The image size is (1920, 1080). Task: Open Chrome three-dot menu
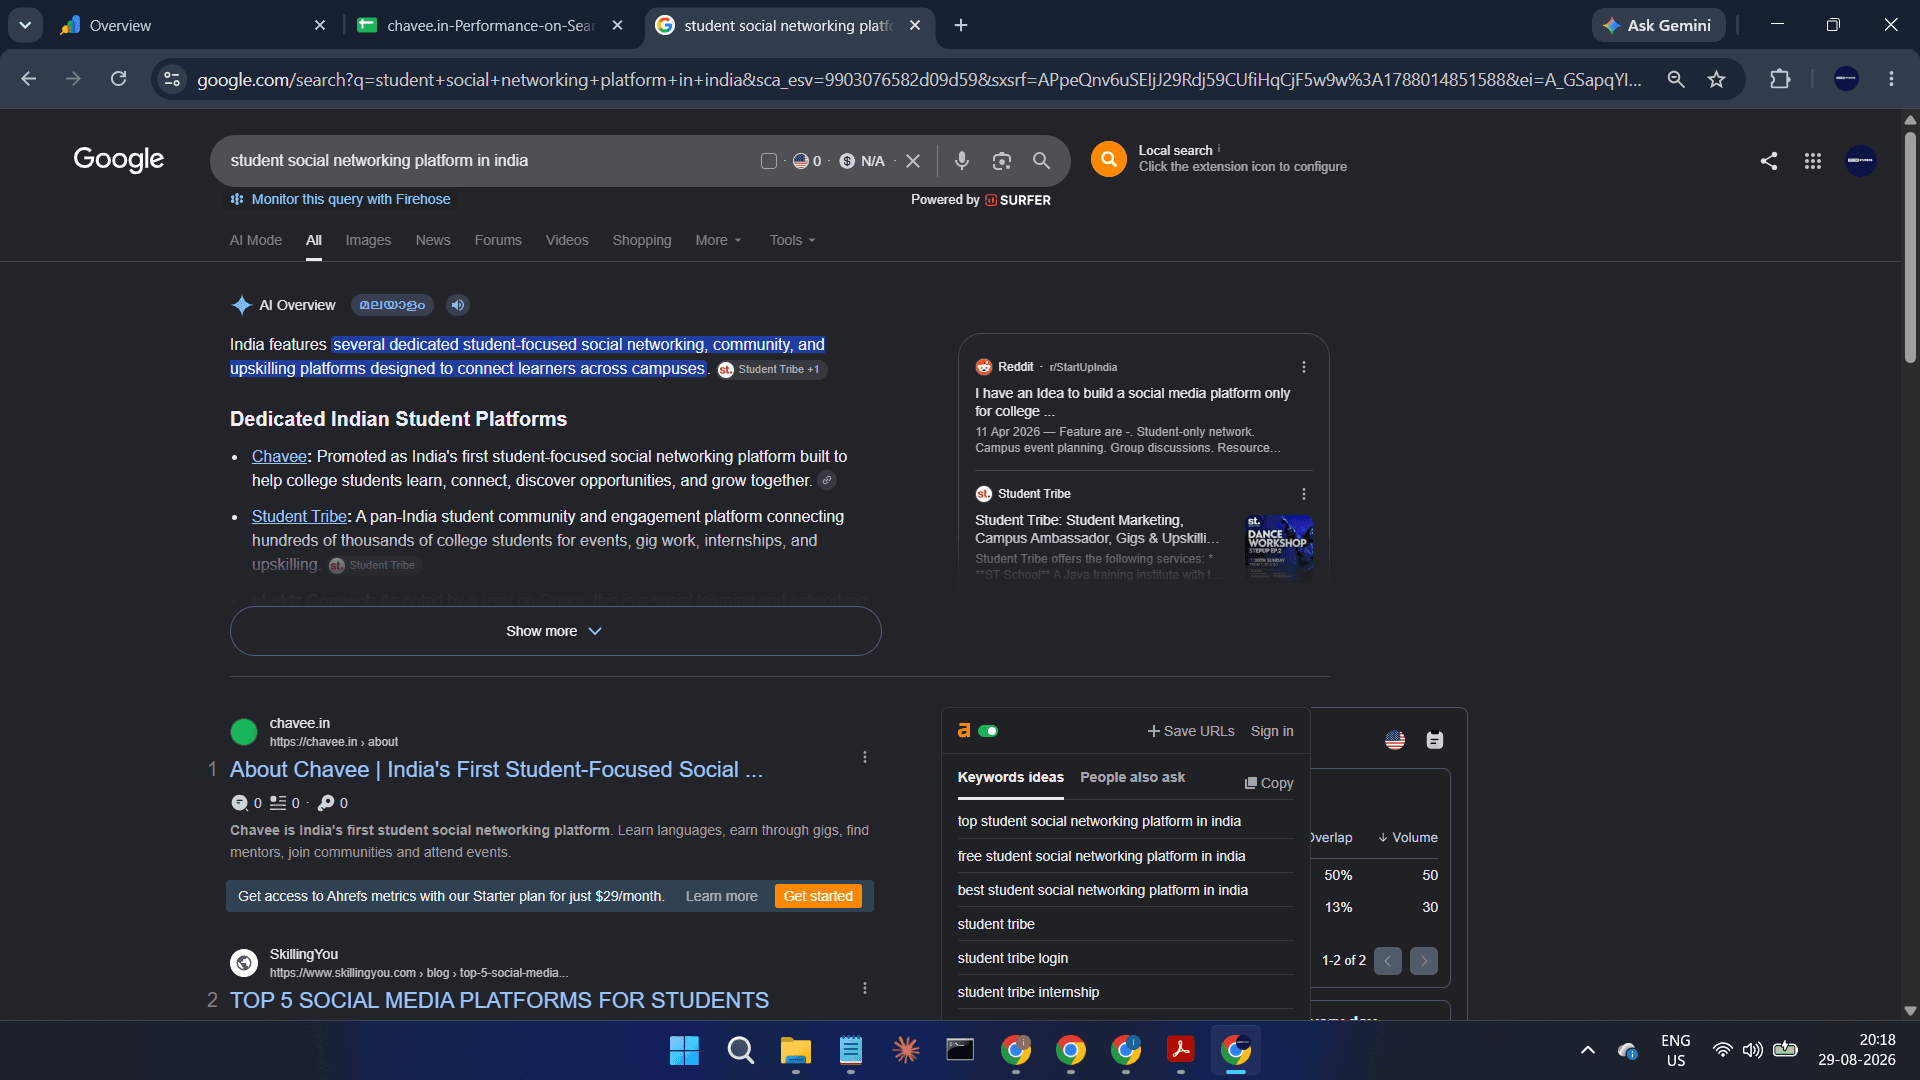tap(1891, 79)
